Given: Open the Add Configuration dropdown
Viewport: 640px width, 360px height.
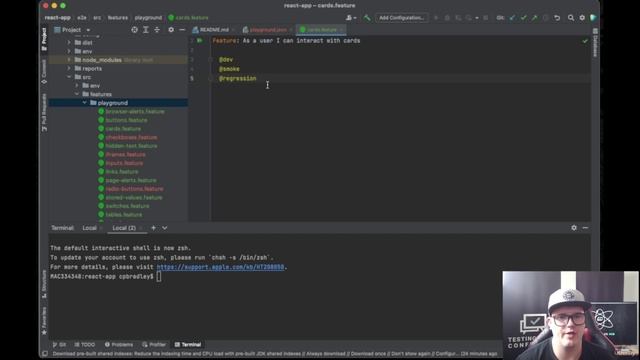Looking at the screenshot, I should click(401, 18).
